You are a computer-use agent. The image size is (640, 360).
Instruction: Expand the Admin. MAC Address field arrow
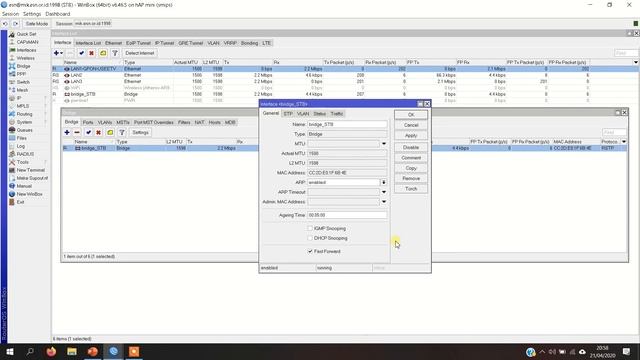pos(384,202)
